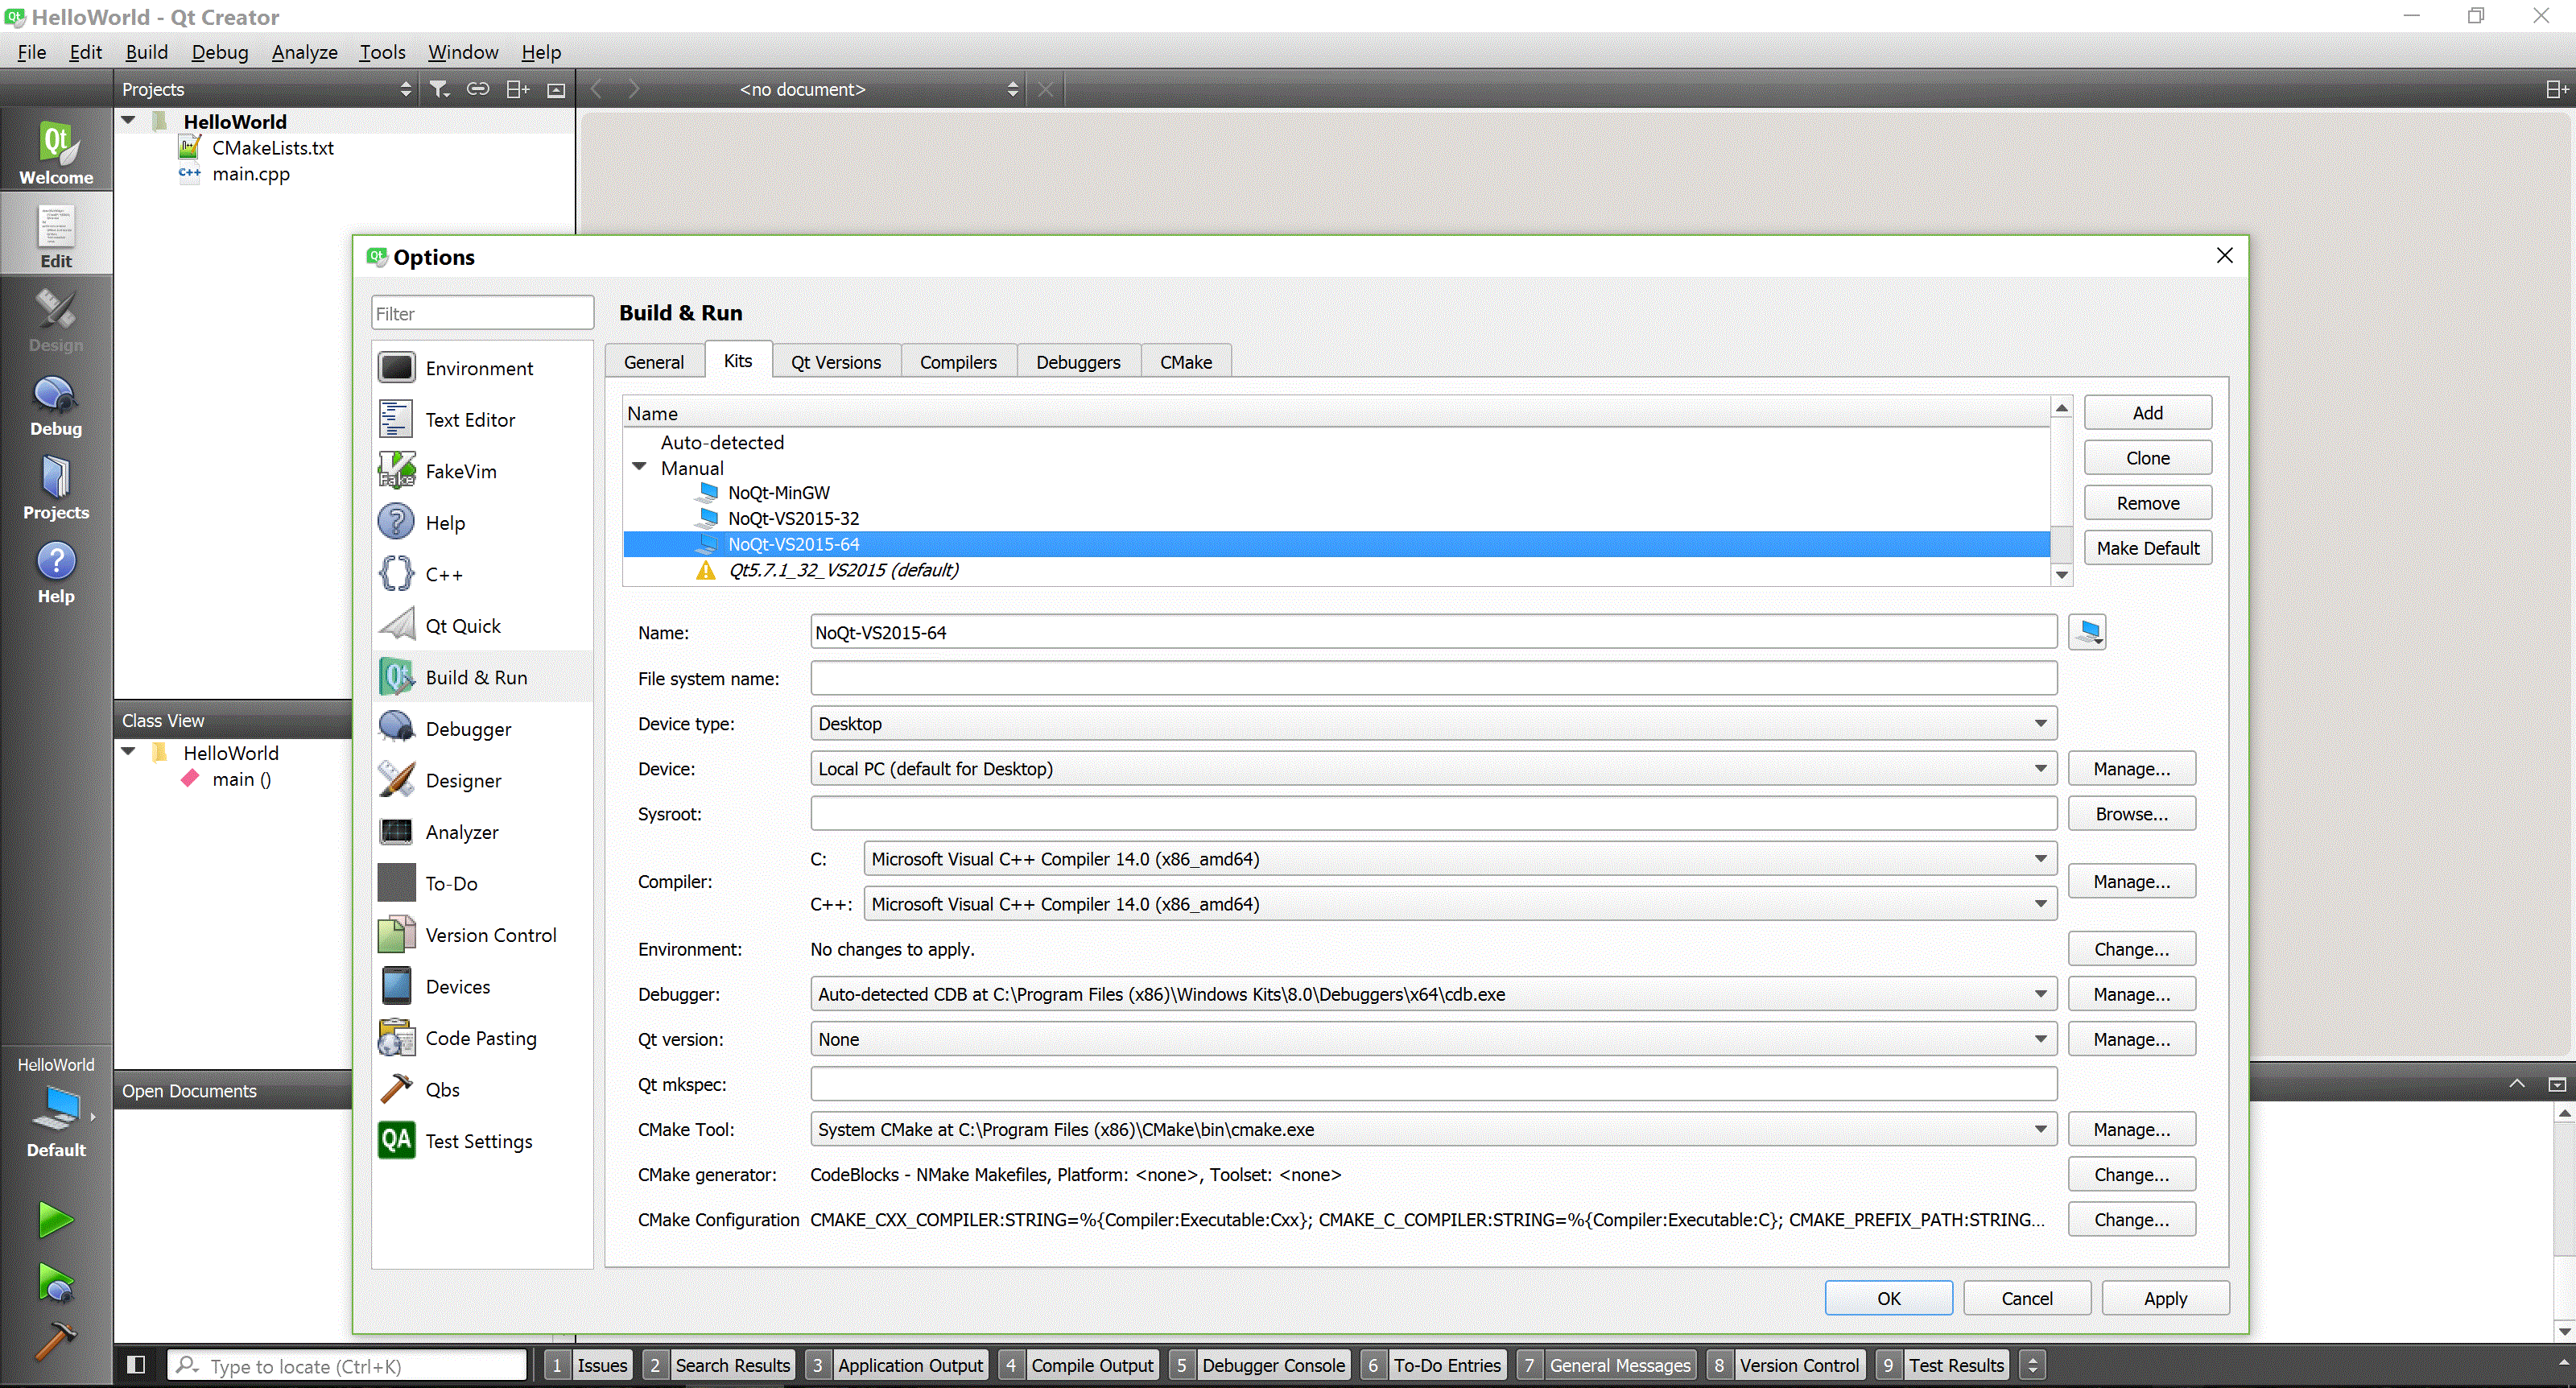Toggle sidebar visibility in status bar
Image resolution: width=2576 pixels, height=1388 pixels.
pyautogui.click(x=137, y=1365)
